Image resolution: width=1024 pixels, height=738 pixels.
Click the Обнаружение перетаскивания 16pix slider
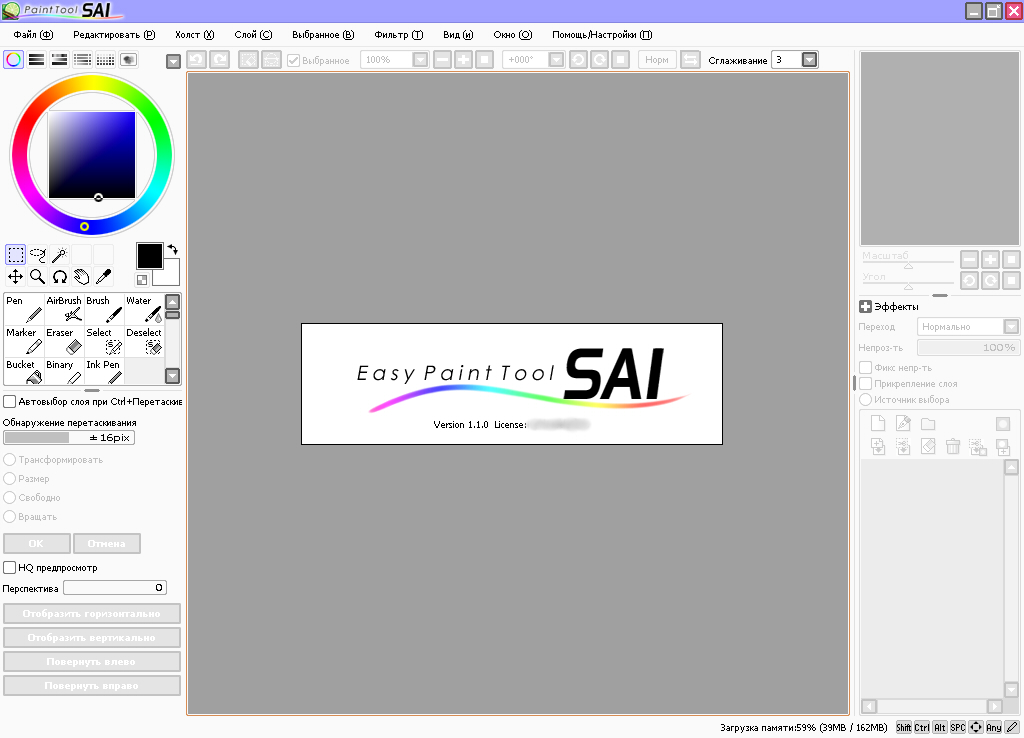click(69, 438)
